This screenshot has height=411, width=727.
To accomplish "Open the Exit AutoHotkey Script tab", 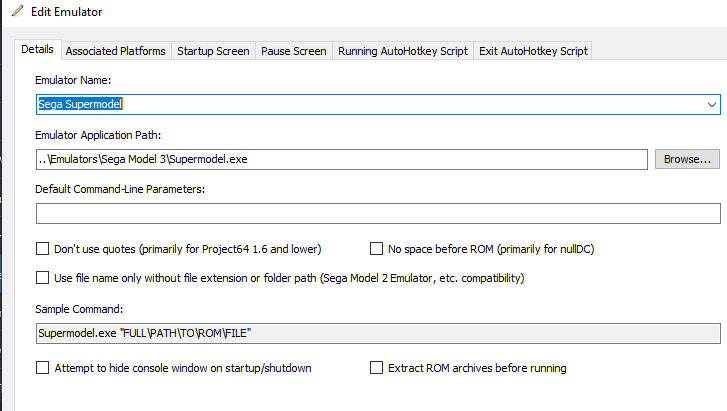I will pyautogui.click(x=533, y=51).
